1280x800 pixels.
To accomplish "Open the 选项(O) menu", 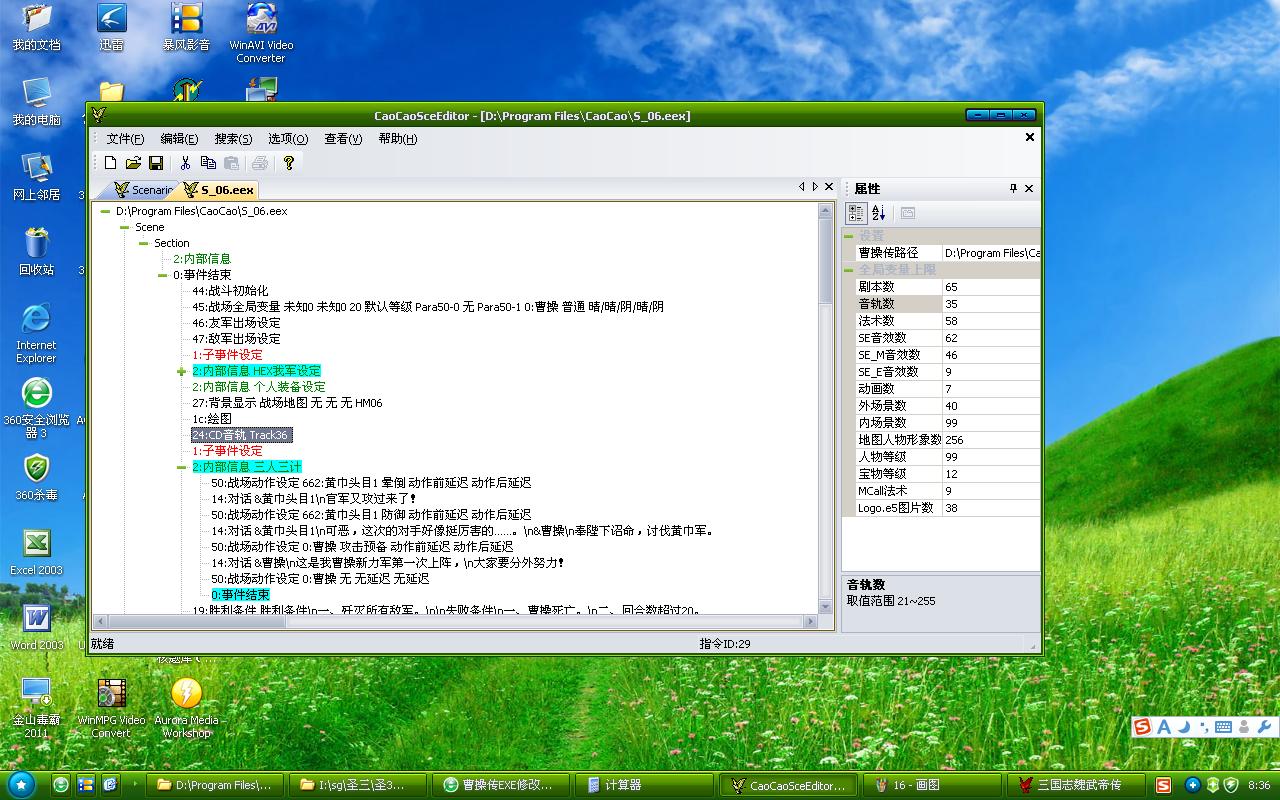I will [288, 139].
